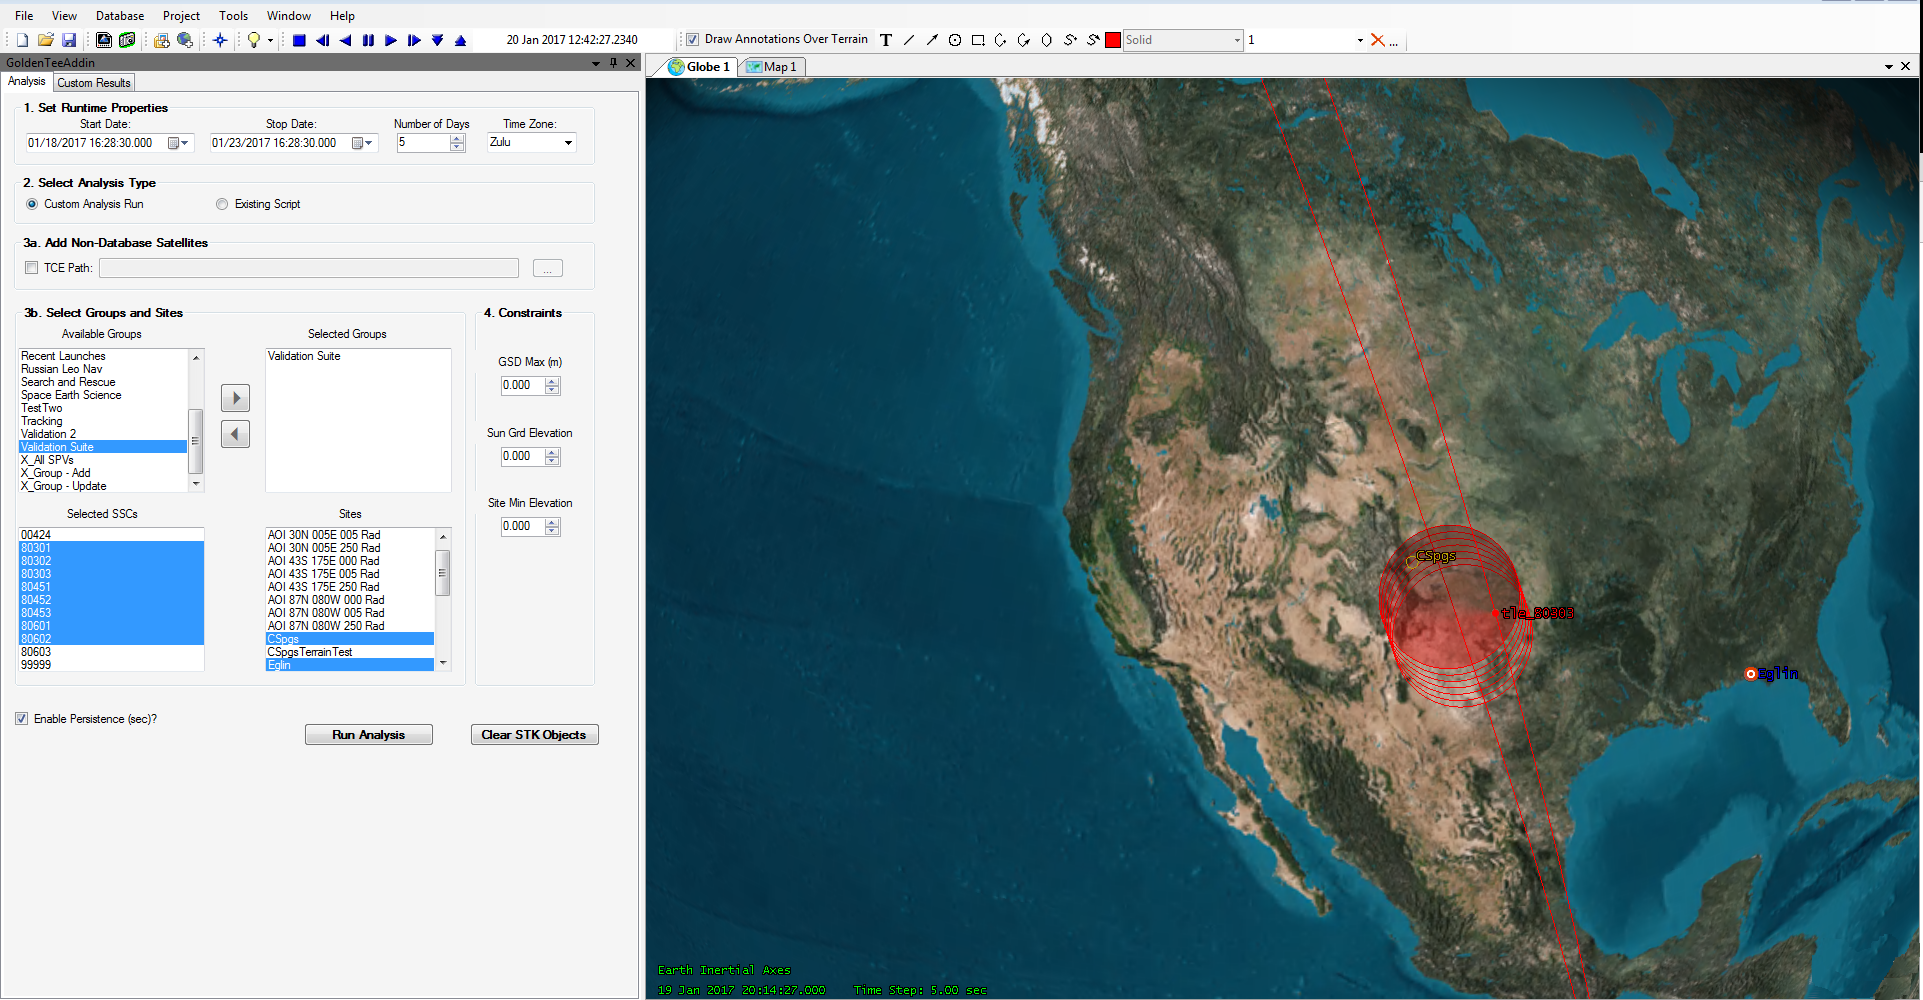Pause the animation
Image resolution: width=1923 pixels, height=1000 pixels.
click(368, 40)
